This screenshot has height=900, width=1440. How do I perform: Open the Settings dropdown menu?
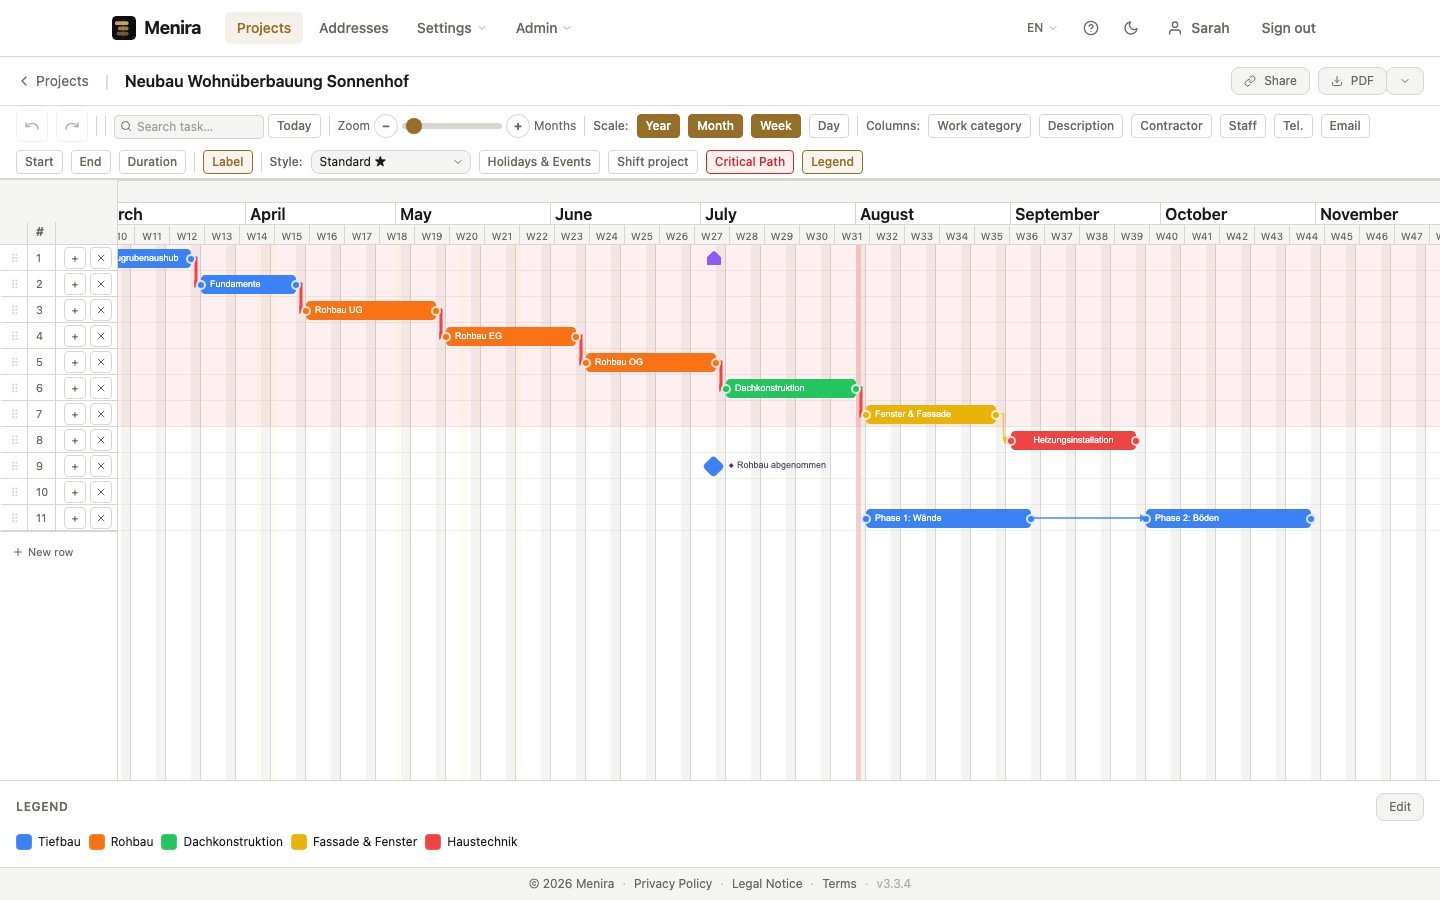coord(451,28)
